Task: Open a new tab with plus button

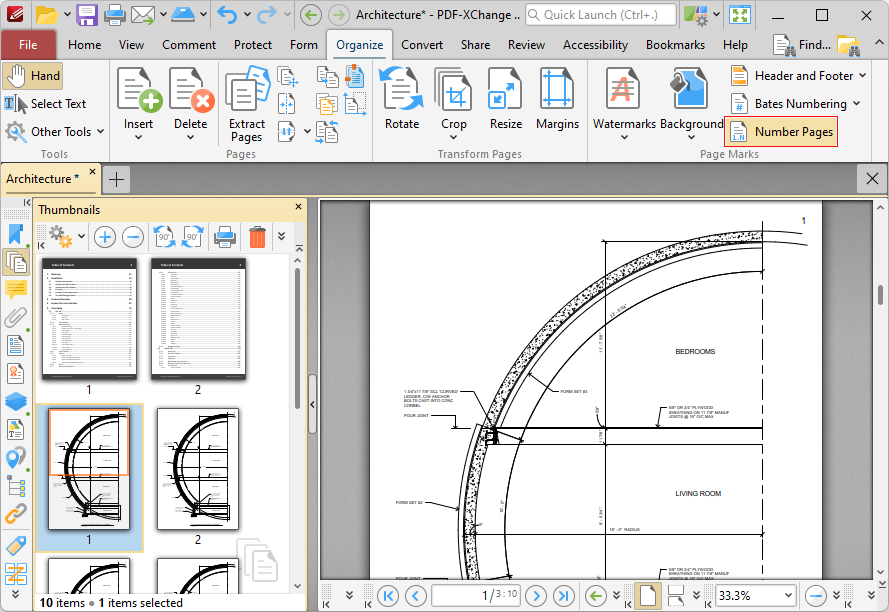Action: coord(116,179)
